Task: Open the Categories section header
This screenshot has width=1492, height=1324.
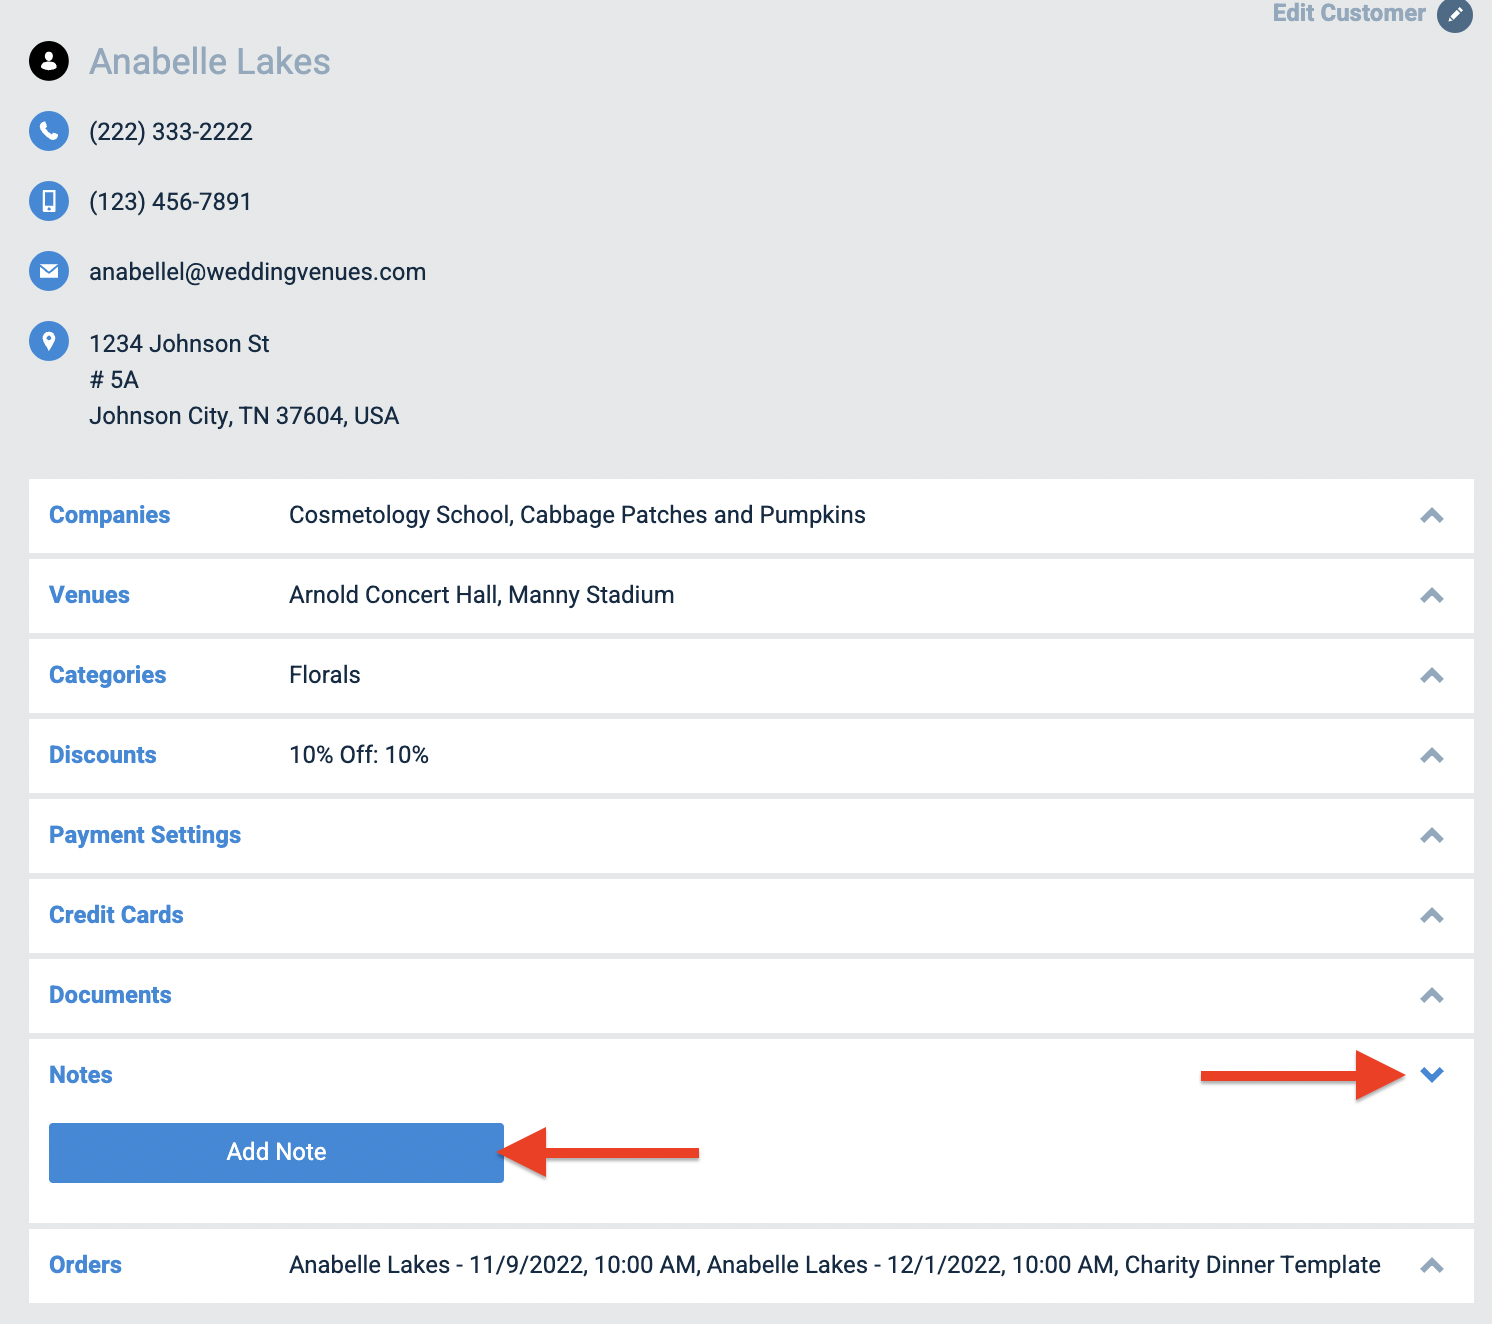Action: tap(108, 675)
